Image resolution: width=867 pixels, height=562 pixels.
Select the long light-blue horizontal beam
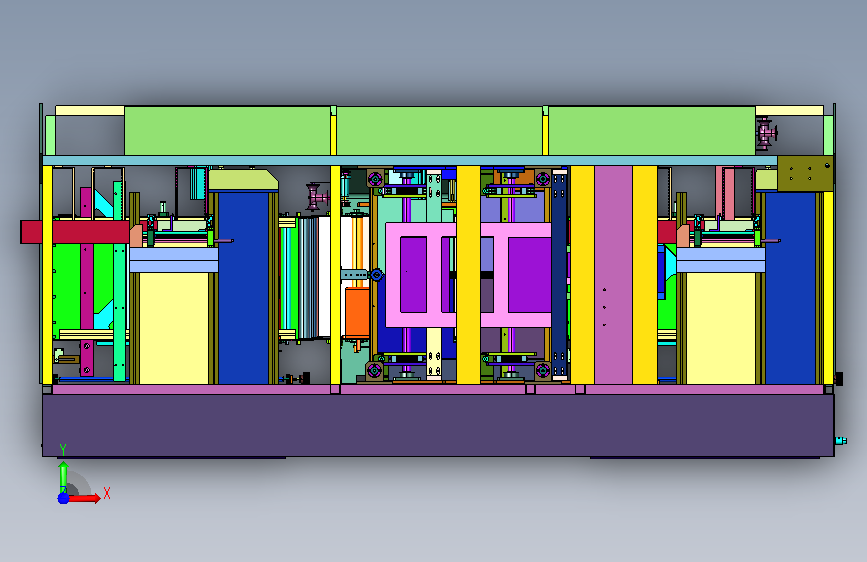point(410,160)
